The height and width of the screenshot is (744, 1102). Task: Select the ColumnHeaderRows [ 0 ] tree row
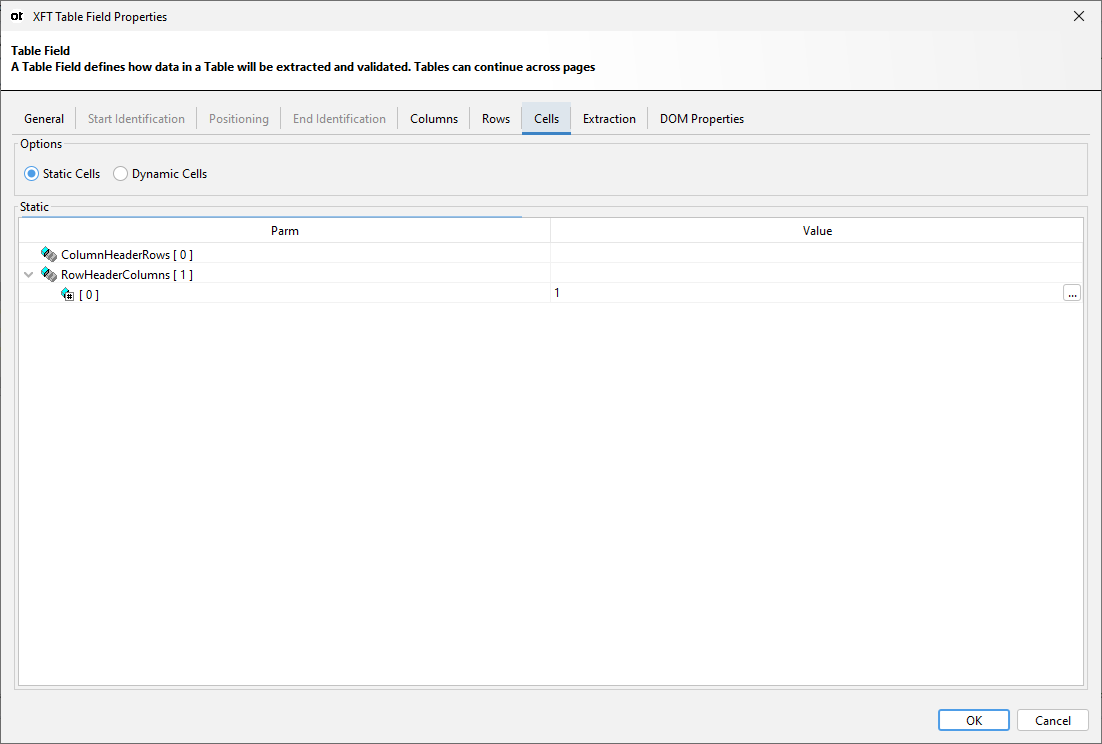(x=127, y=254)
